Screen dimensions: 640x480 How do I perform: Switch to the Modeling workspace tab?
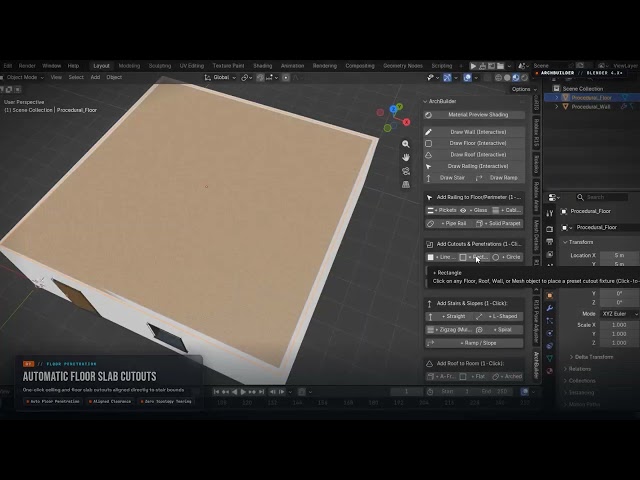pyautogui.click(x=129, y=66)
